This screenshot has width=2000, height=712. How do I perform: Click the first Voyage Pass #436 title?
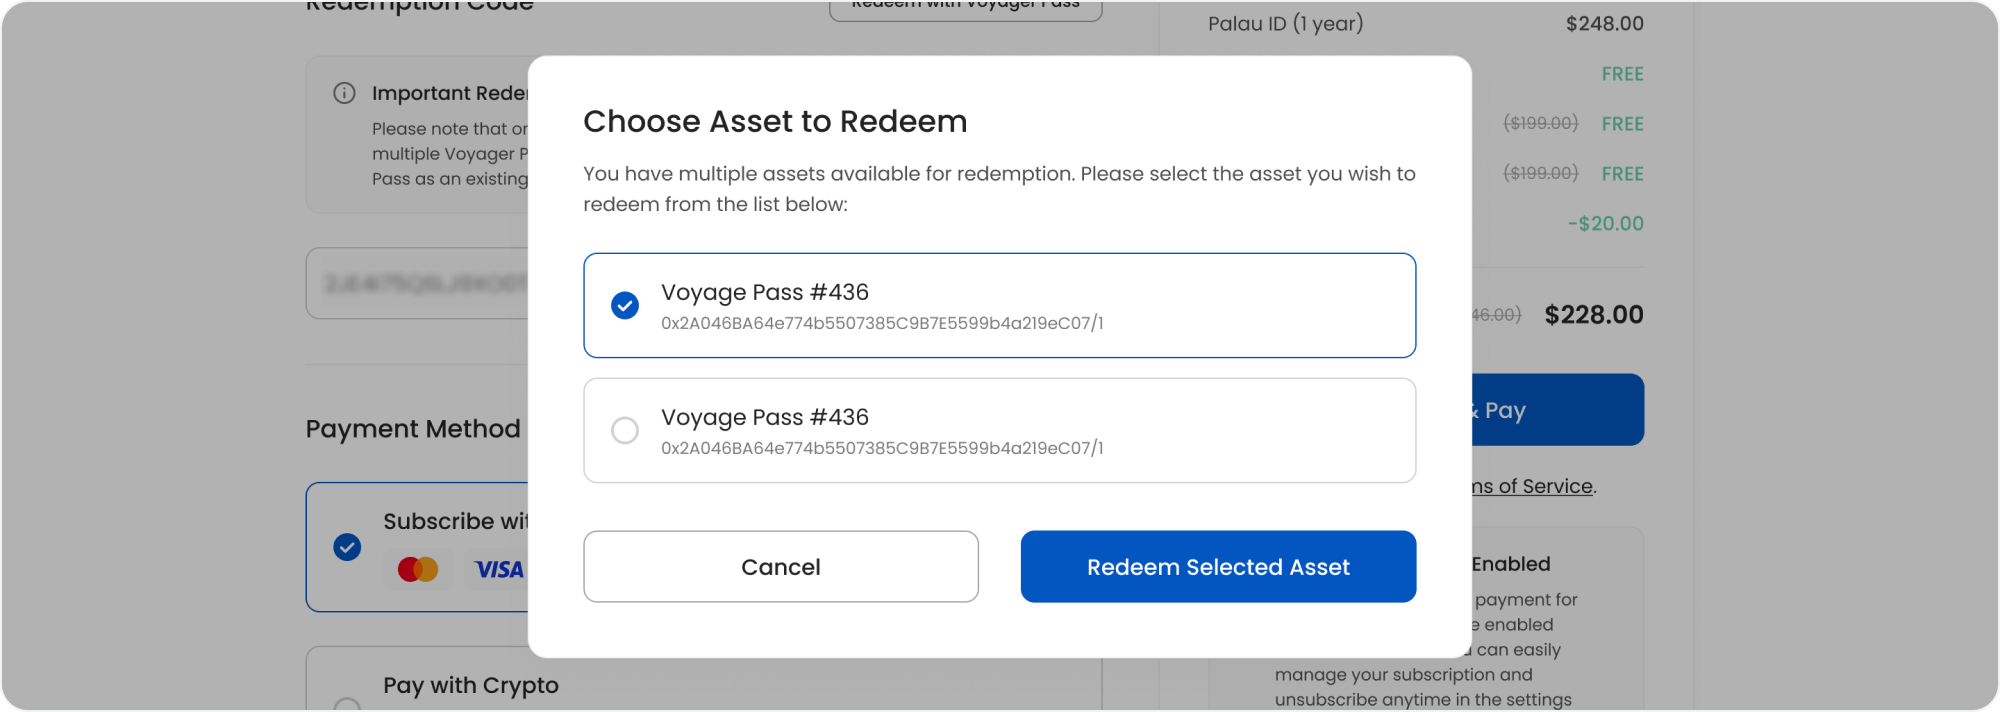click(x=765, y=292)
